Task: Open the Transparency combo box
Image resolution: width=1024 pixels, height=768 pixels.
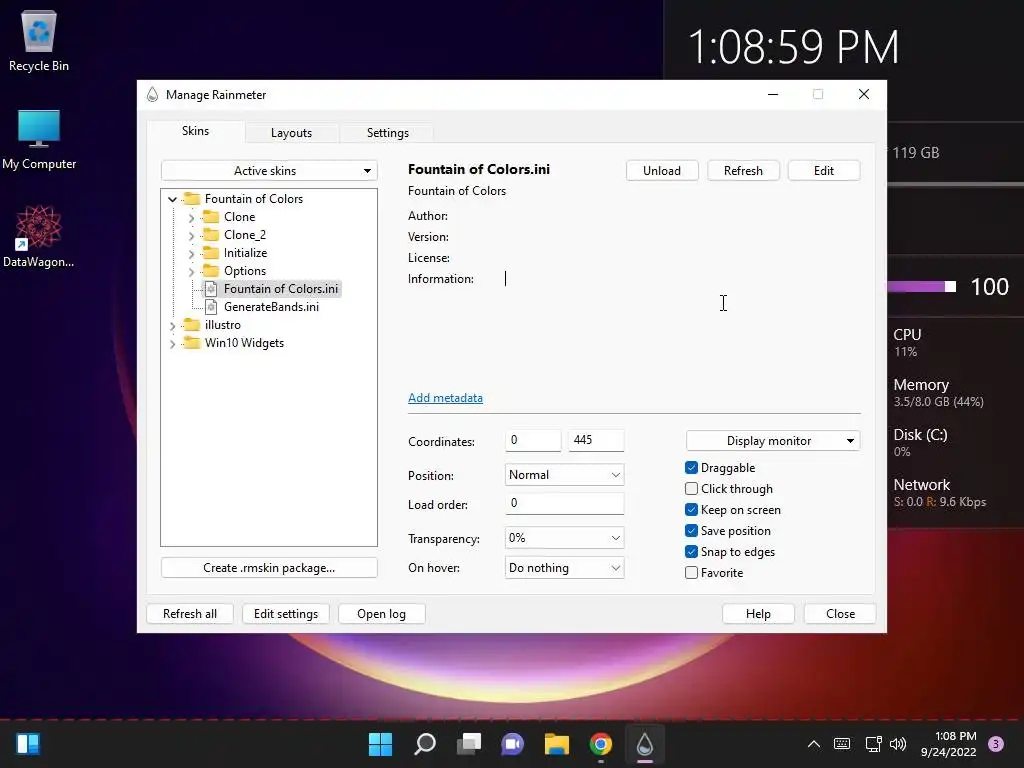Action: point(564,537)
